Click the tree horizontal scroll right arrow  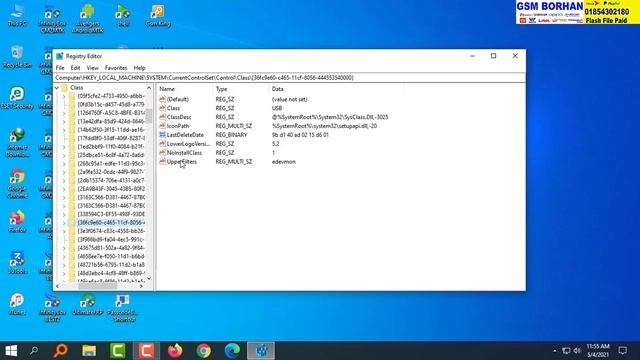[141, 287]
